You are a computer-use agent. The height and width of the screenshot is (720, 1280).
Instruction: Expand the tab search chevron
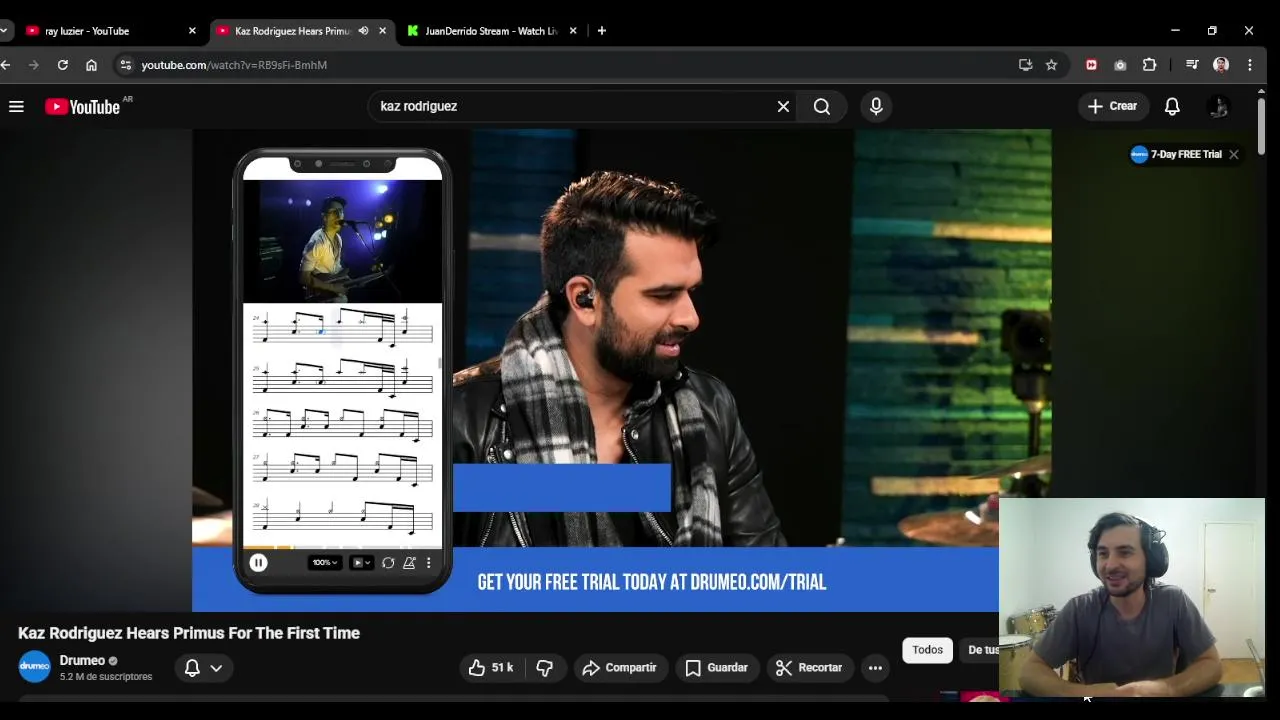(x=4, y=31)
